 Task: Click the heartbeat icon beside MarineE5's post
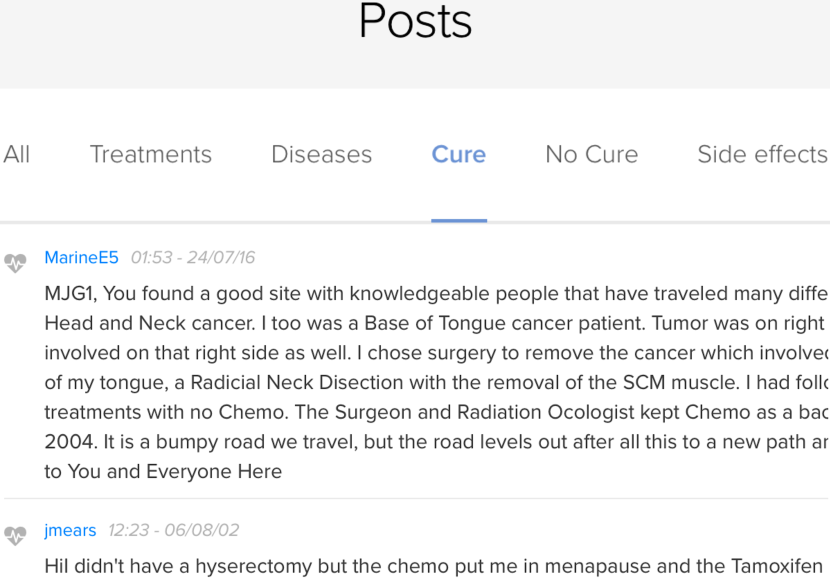click(x=15, y=263)
